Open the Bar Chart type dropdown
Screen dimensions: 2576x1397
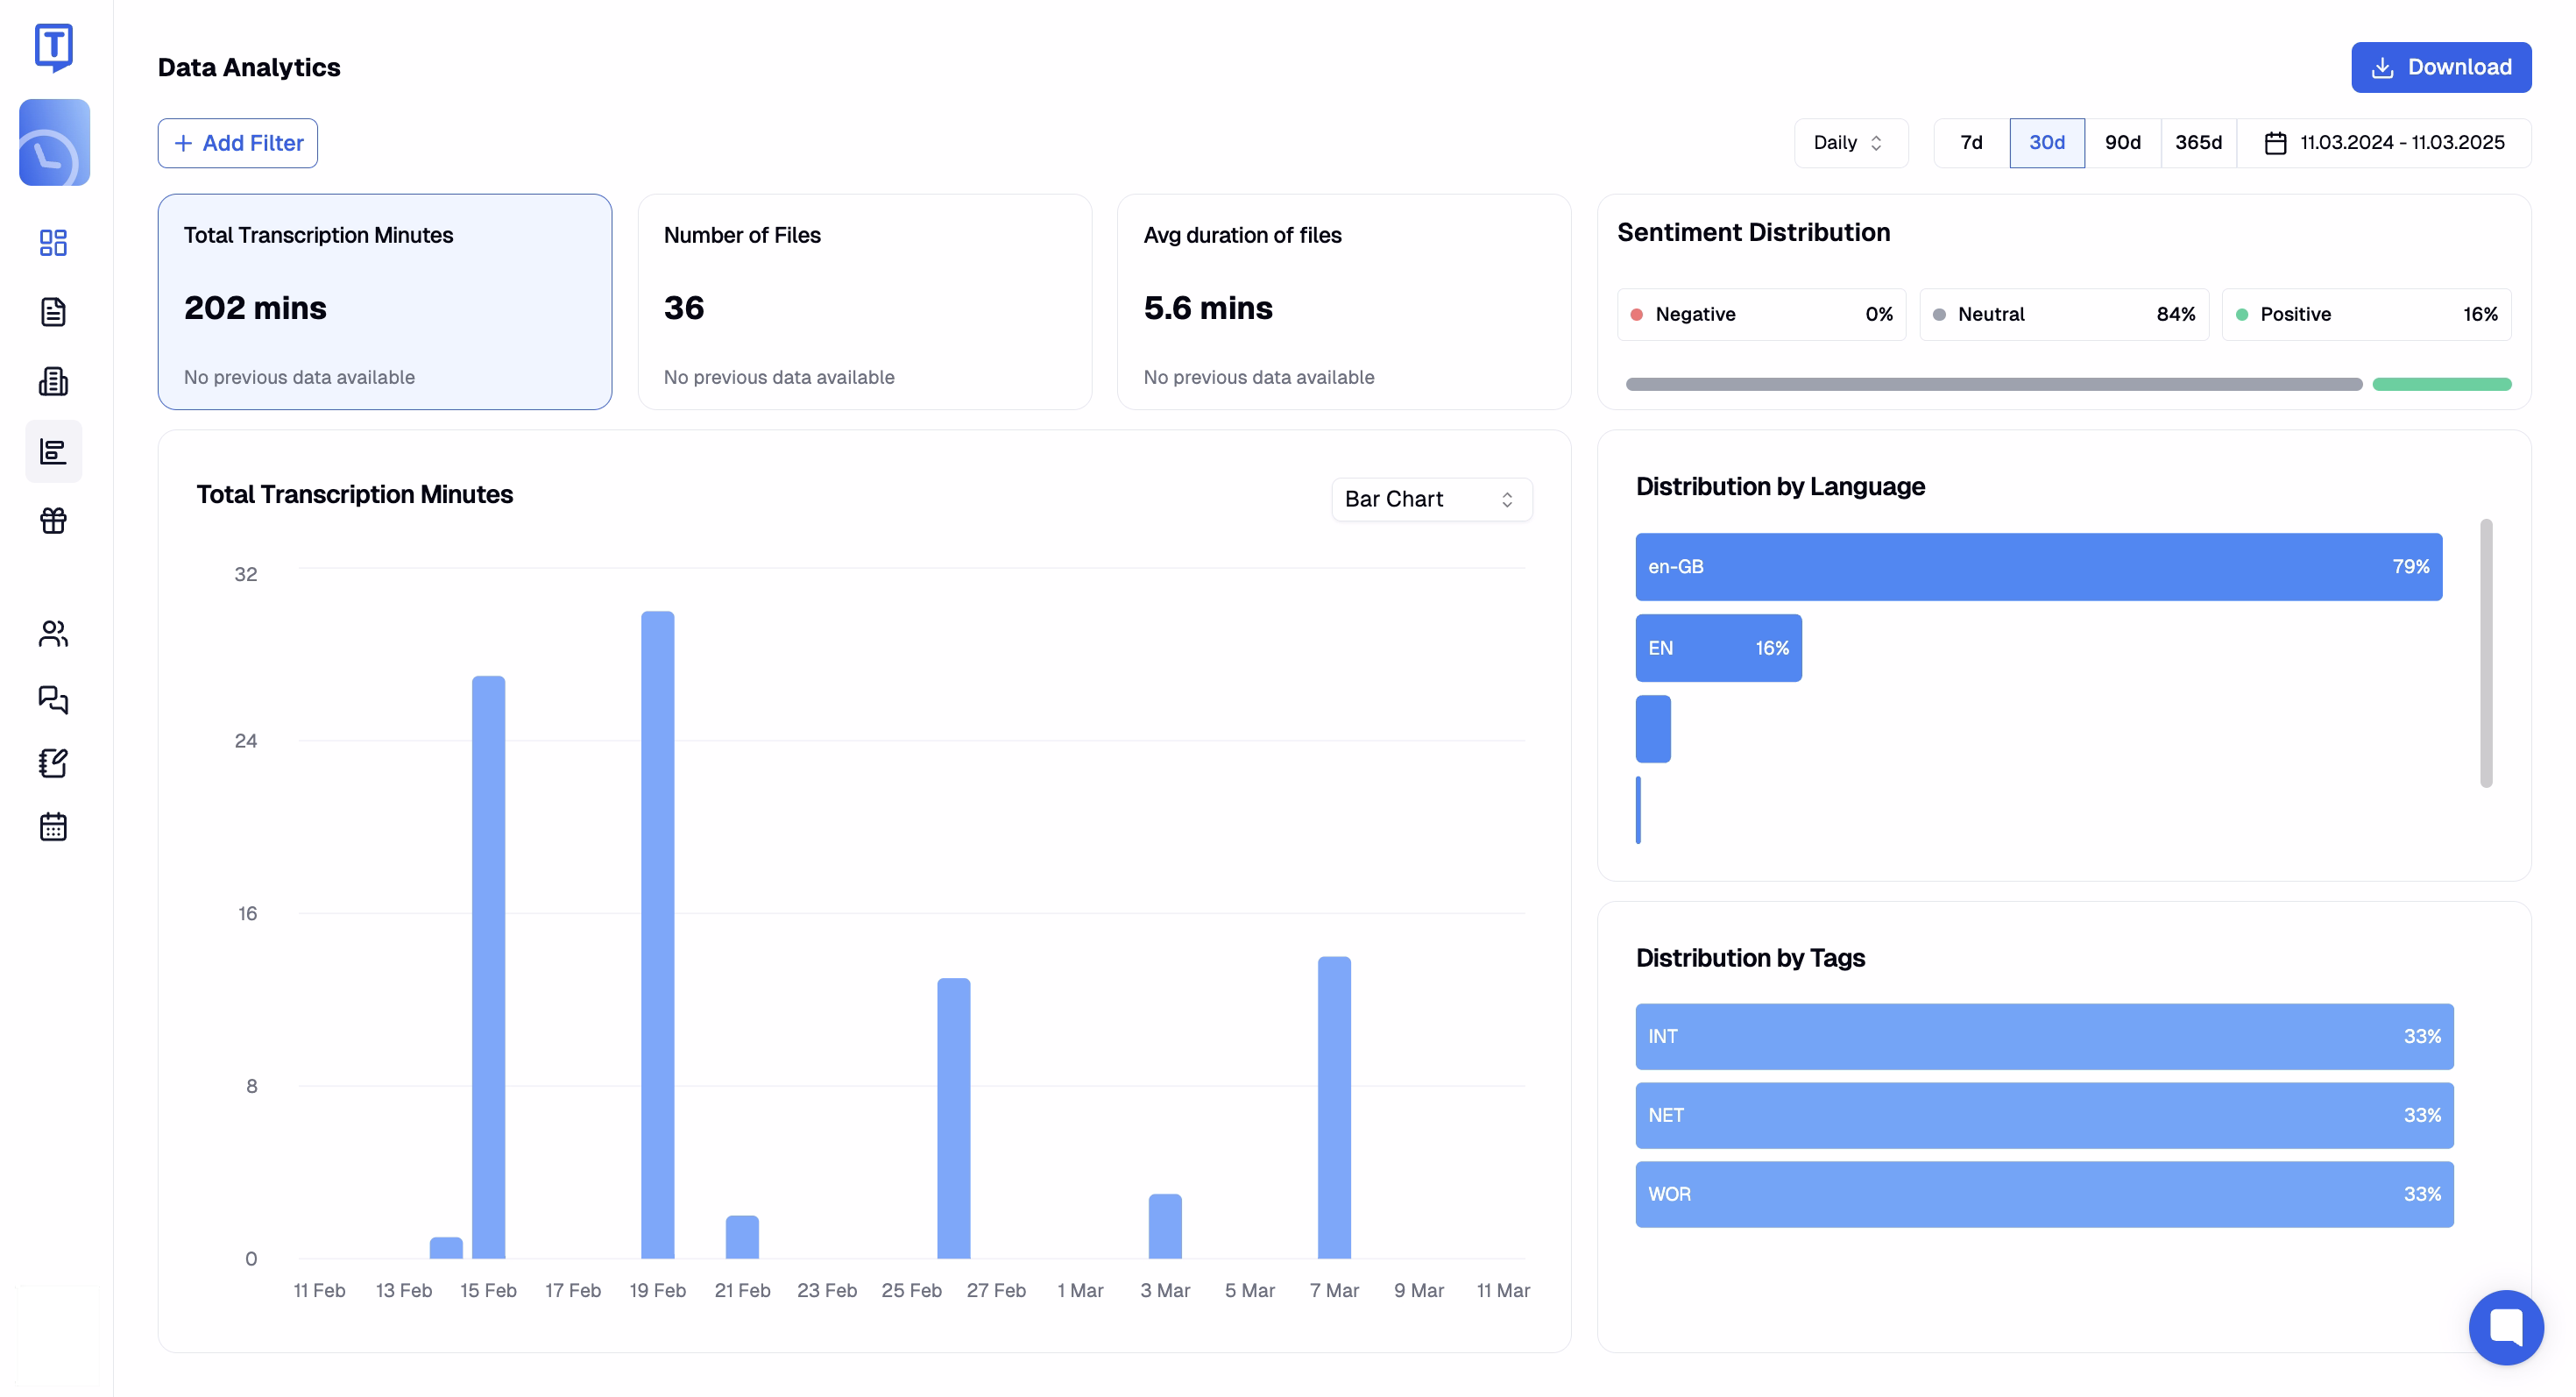(x=1431, y=499)
